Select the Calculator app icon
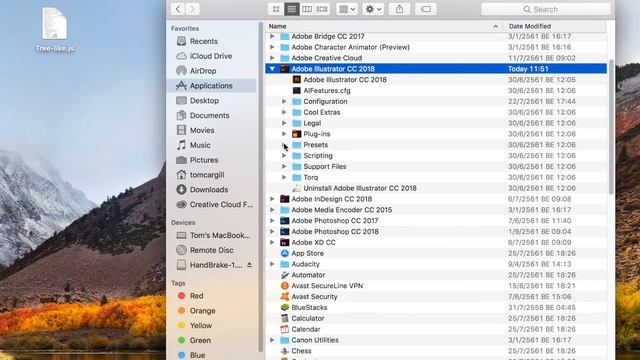Viewport: 640px width, 360px height. click(x=285, y=318)
